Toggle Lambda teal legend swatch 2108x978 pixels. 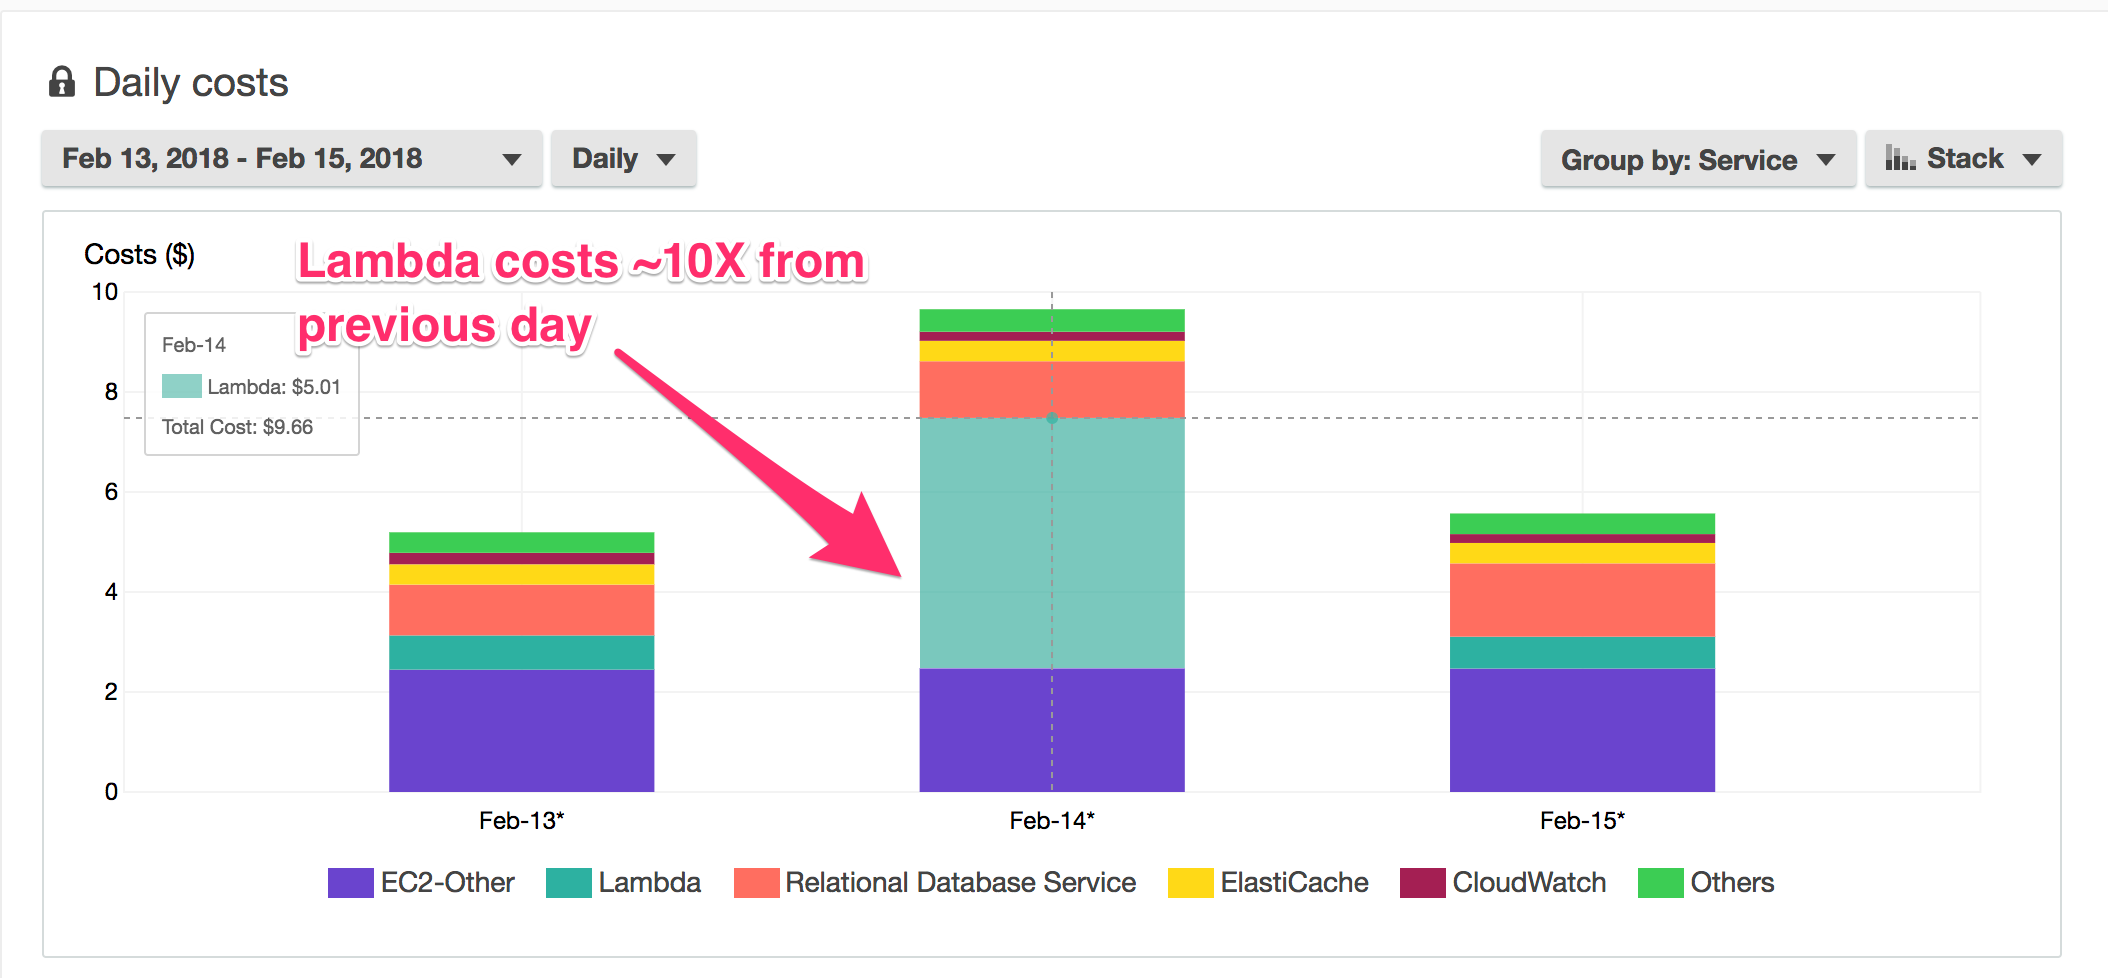click(x=568, y=883)
